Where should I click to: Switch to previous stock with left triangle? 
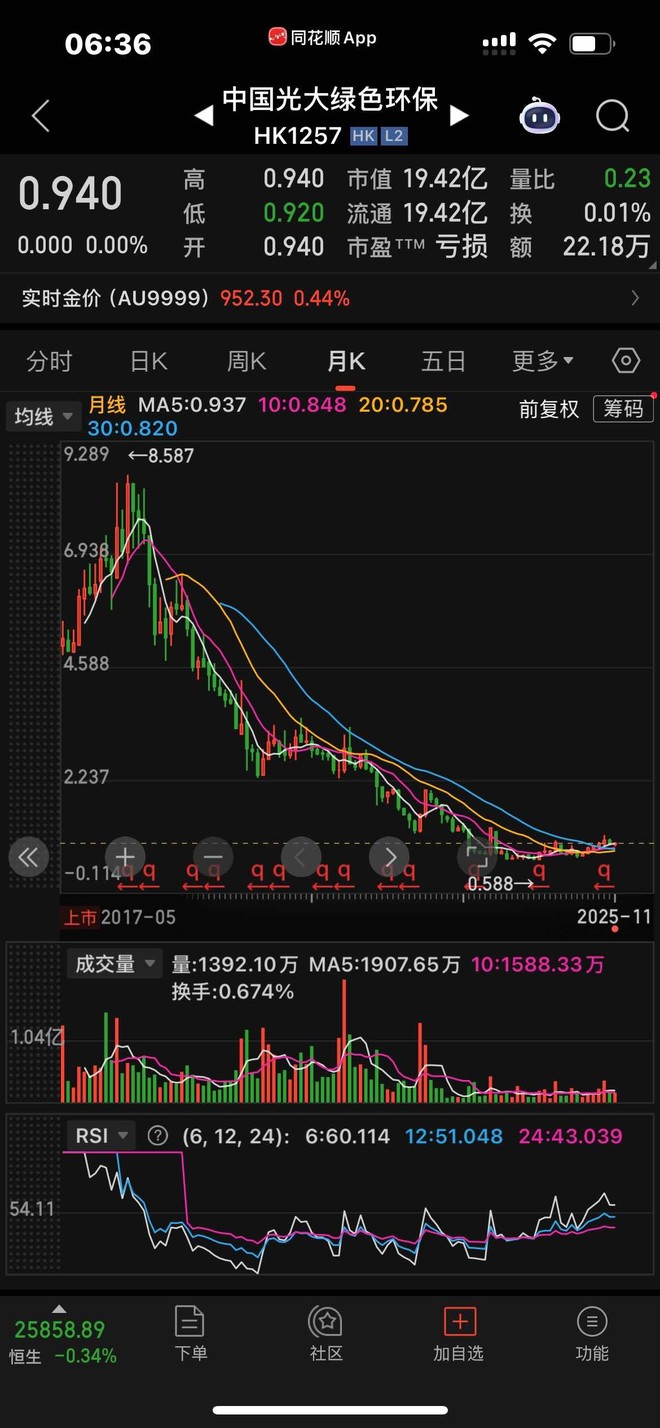(204, 116)
